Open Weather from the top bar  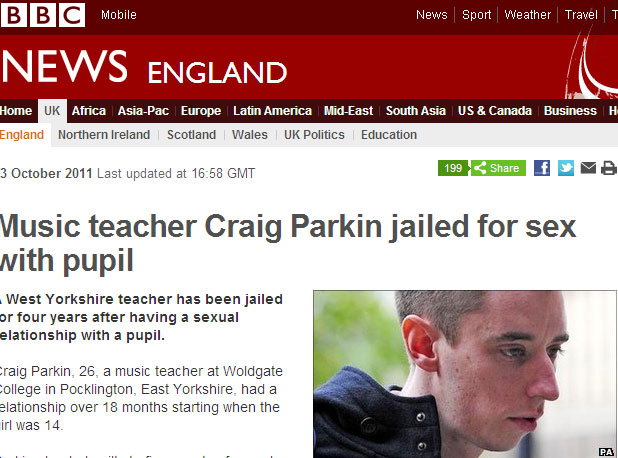pyautogui.click(x=527, y=15)
